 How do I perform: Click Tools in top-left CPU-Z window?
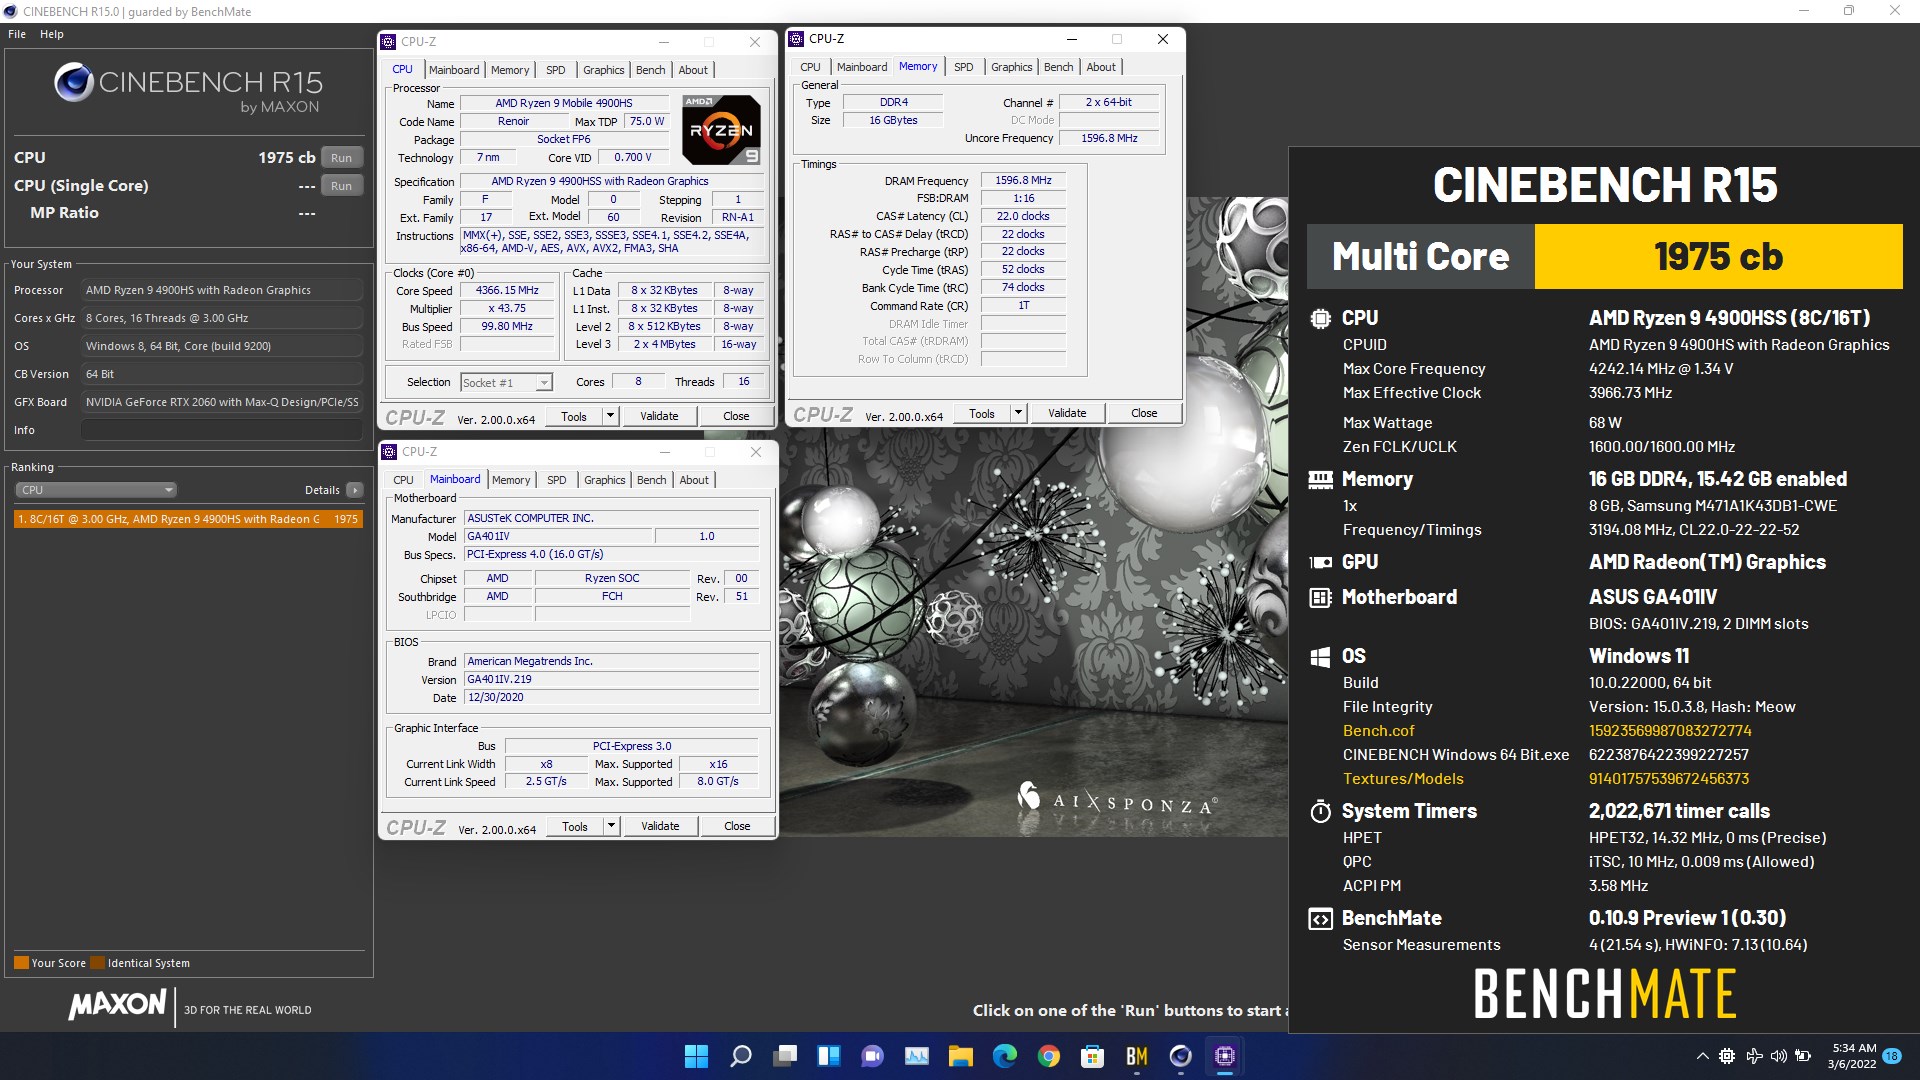[x=574, y=416]
